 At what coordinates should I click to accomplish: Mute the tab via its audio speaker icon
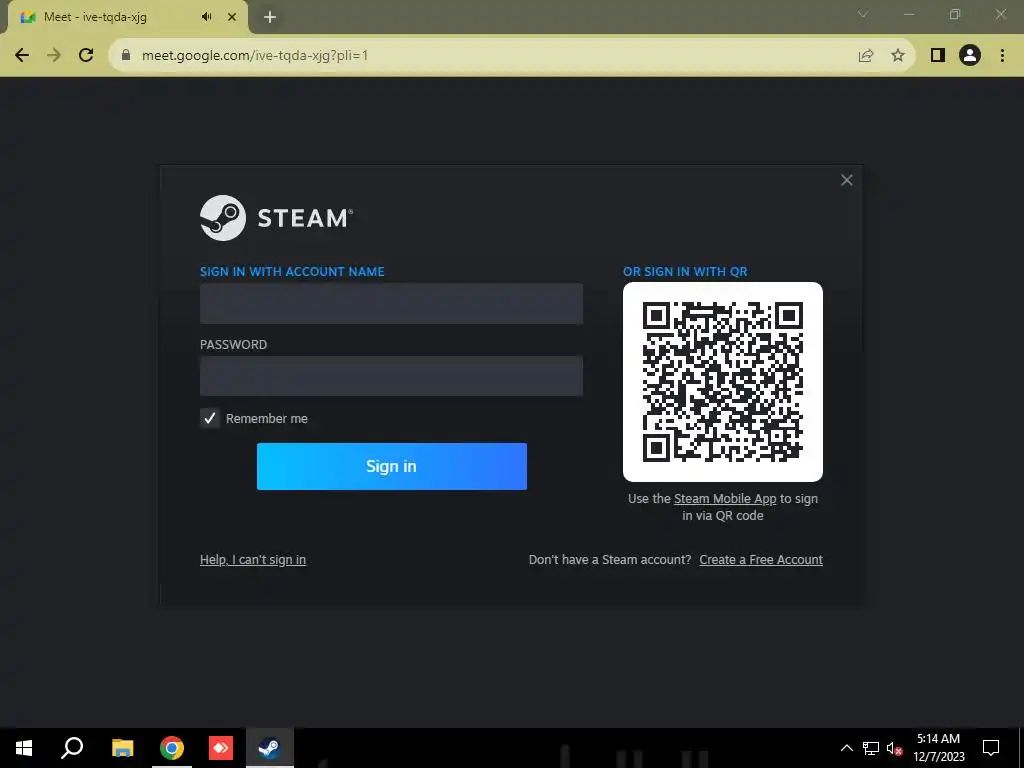coord(206,17)
